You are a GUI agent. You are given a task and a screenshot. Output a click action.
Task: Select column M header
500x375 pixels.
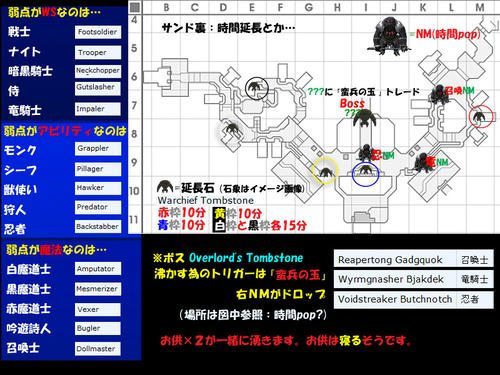click(x=480, y=7)
